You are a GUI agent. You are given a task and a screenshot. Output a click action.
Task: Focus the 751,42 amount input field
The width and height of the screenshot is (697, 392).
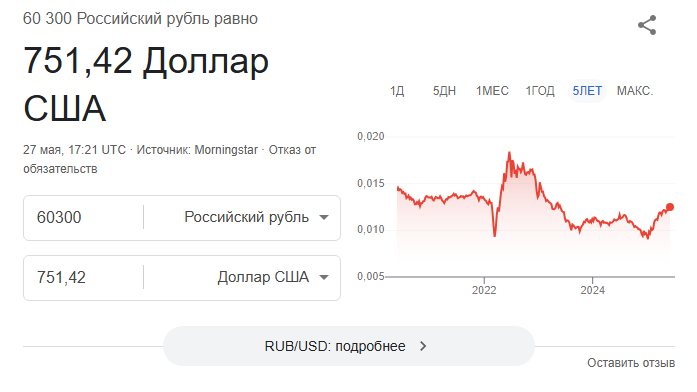(83, 277)
